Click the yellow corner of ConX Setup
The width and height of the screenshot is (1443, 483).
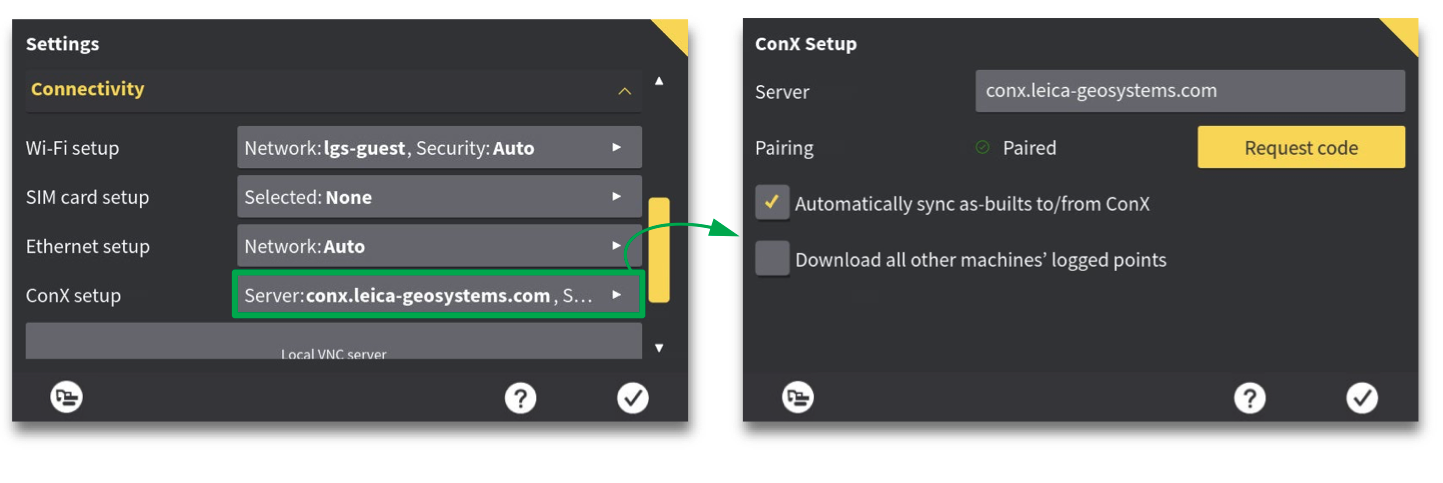(x=1404, y=32)
